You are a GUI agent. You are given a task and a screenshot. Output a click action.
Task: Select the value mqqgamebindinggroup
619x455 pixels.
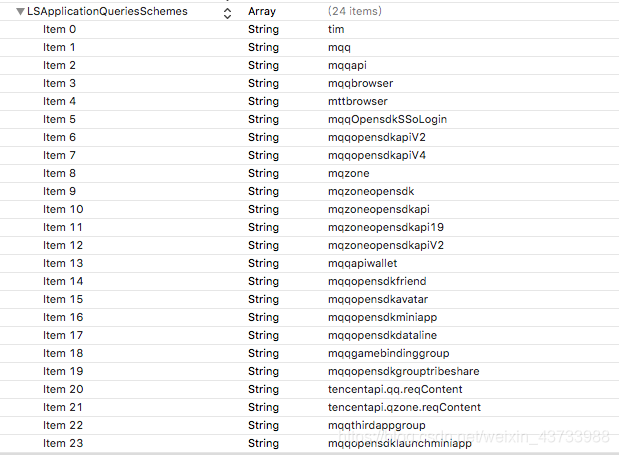tap(388, 354)
